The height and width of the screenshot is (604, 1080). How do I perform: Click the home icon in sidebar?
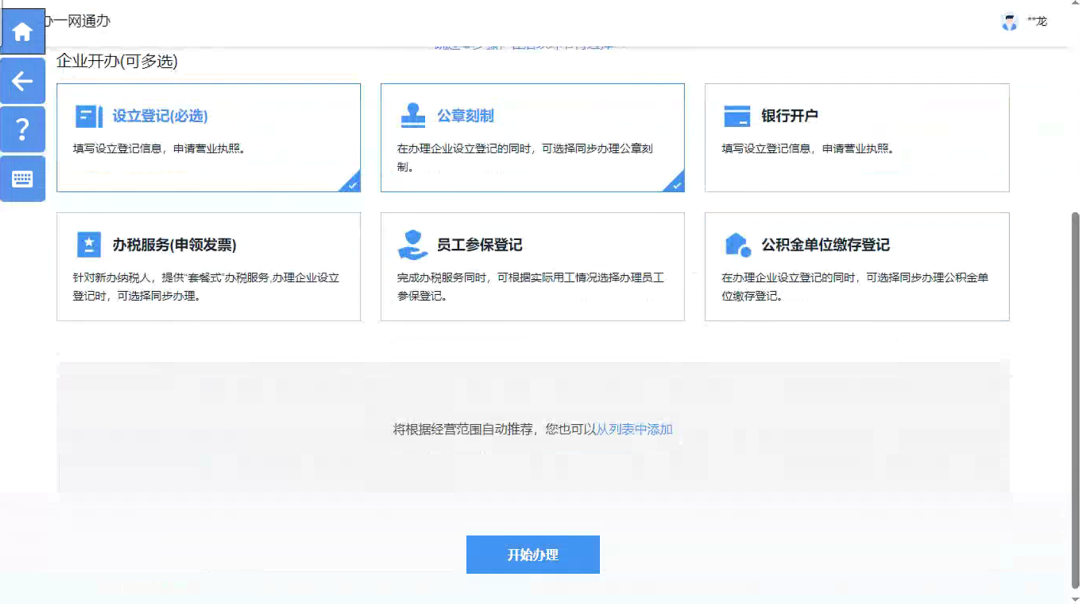pyautogui.click(x=22, y=30)
